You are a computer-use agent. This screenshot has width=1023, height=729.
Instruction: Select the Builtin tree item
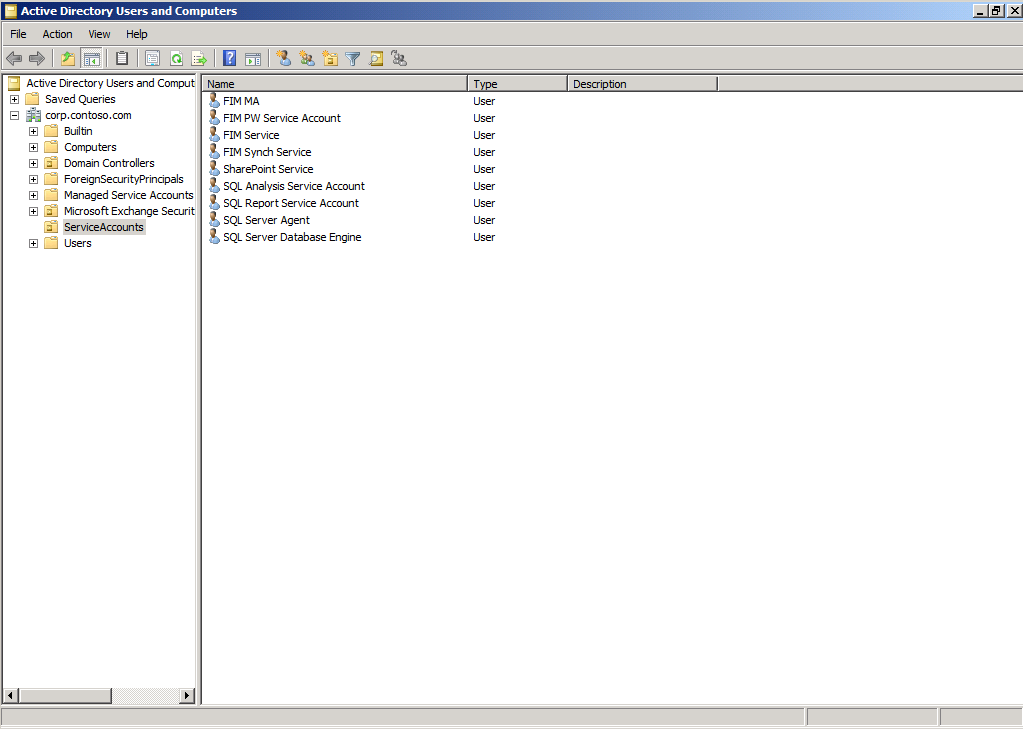click(78, 131)
